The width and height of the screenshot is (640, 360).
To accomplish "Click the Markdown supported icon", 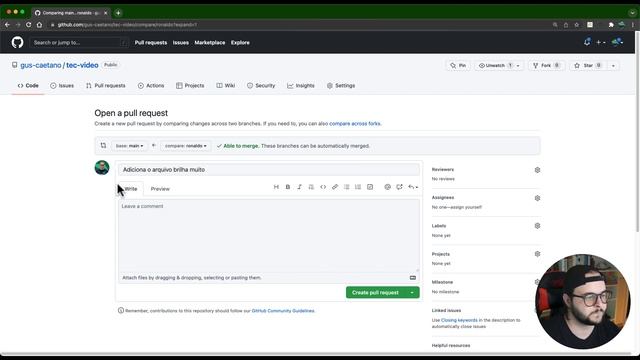I will (x=413, y=278).
